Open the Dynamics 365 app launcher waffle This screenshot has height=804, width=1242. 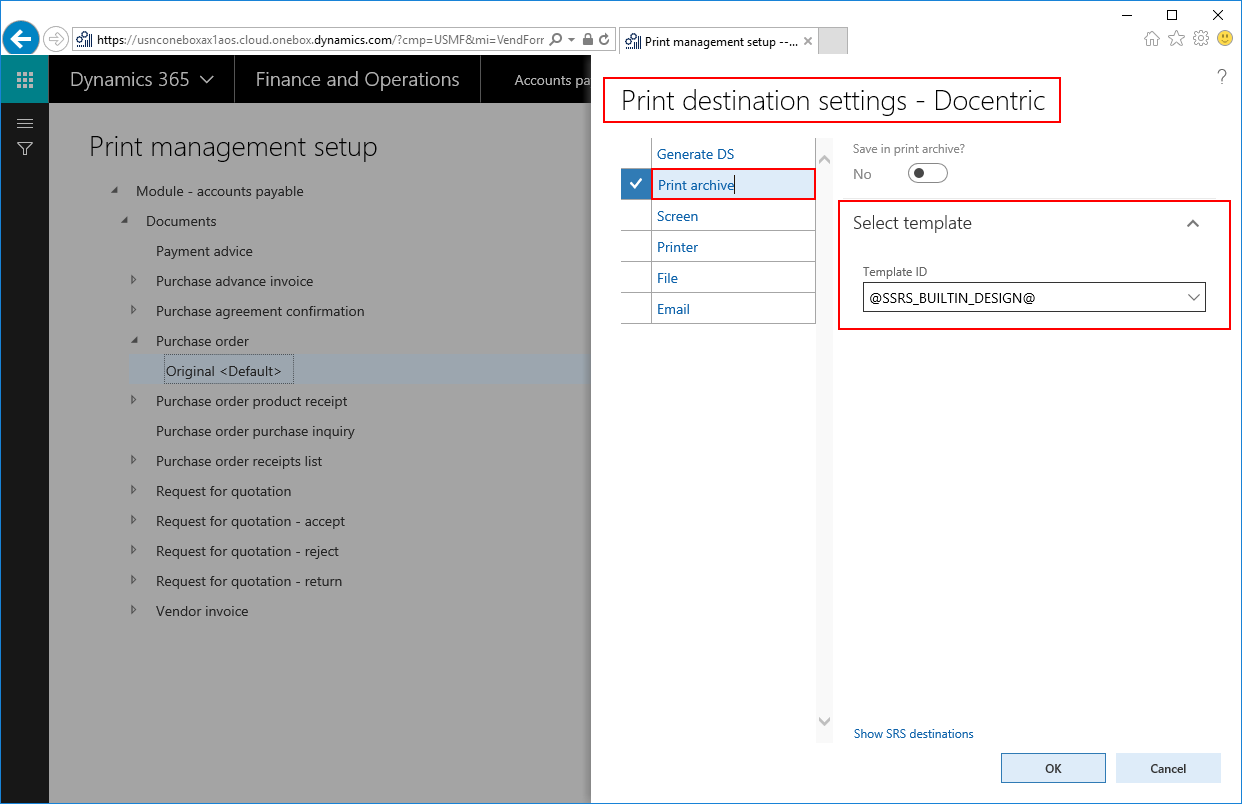coord(24,79)
